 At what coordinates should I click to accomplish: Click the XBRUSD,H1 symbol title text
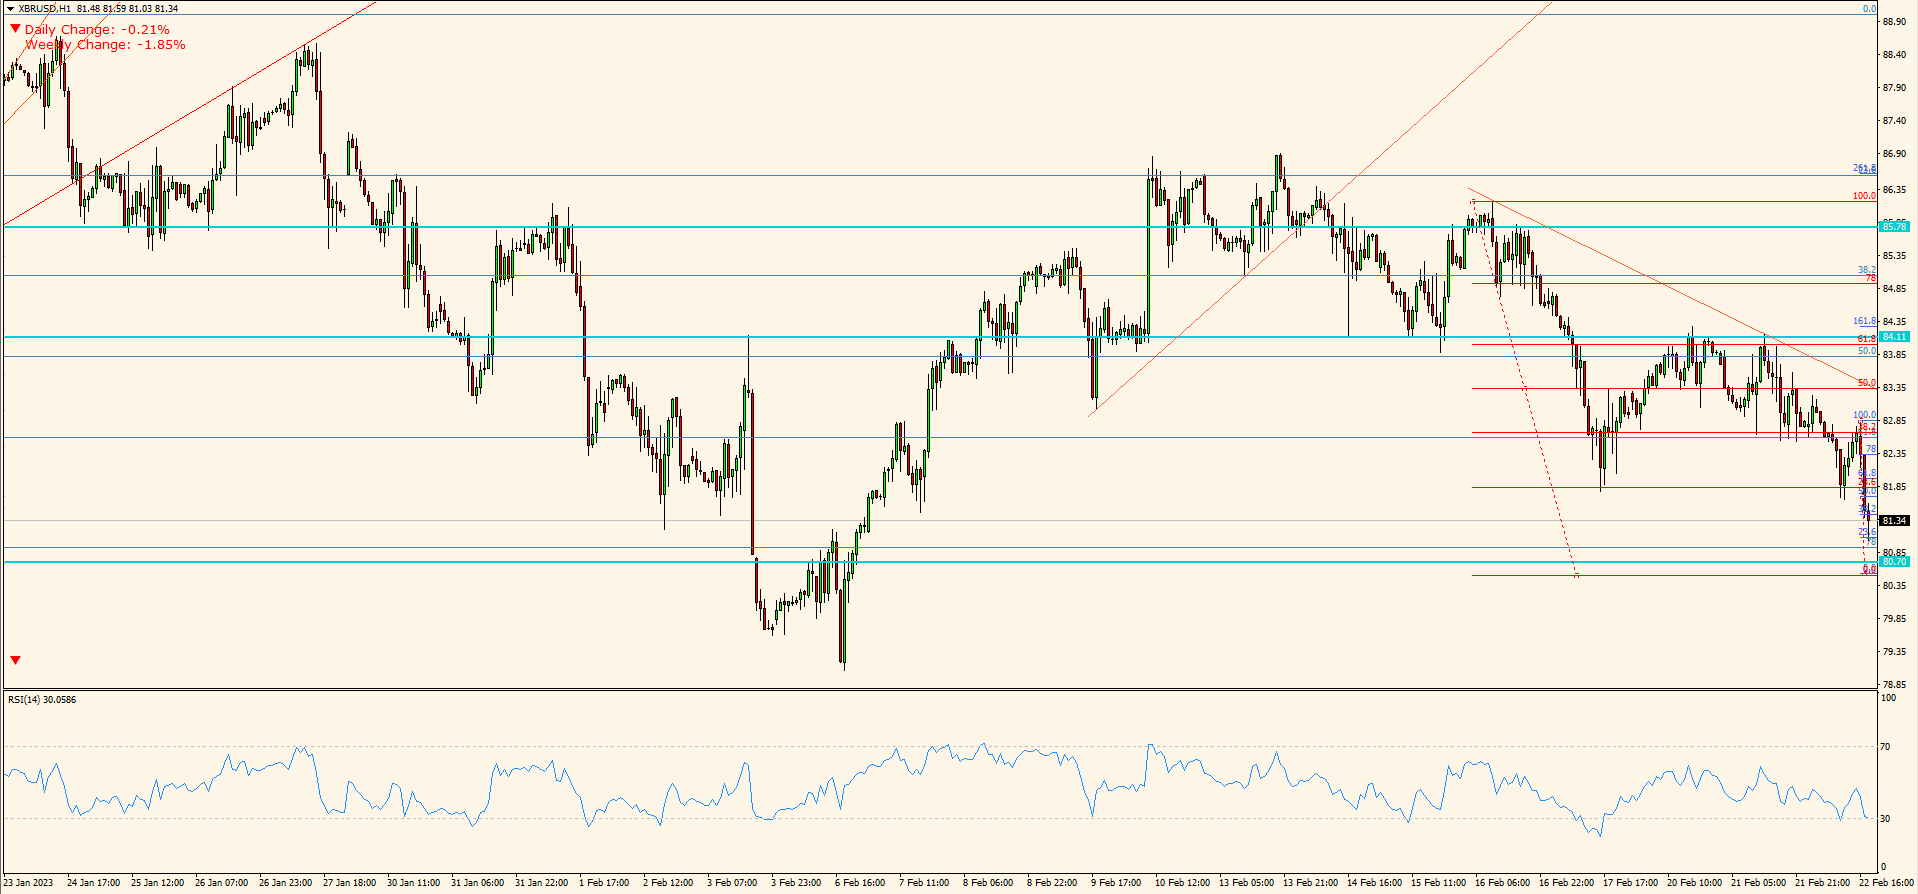[x=45, y=9]
